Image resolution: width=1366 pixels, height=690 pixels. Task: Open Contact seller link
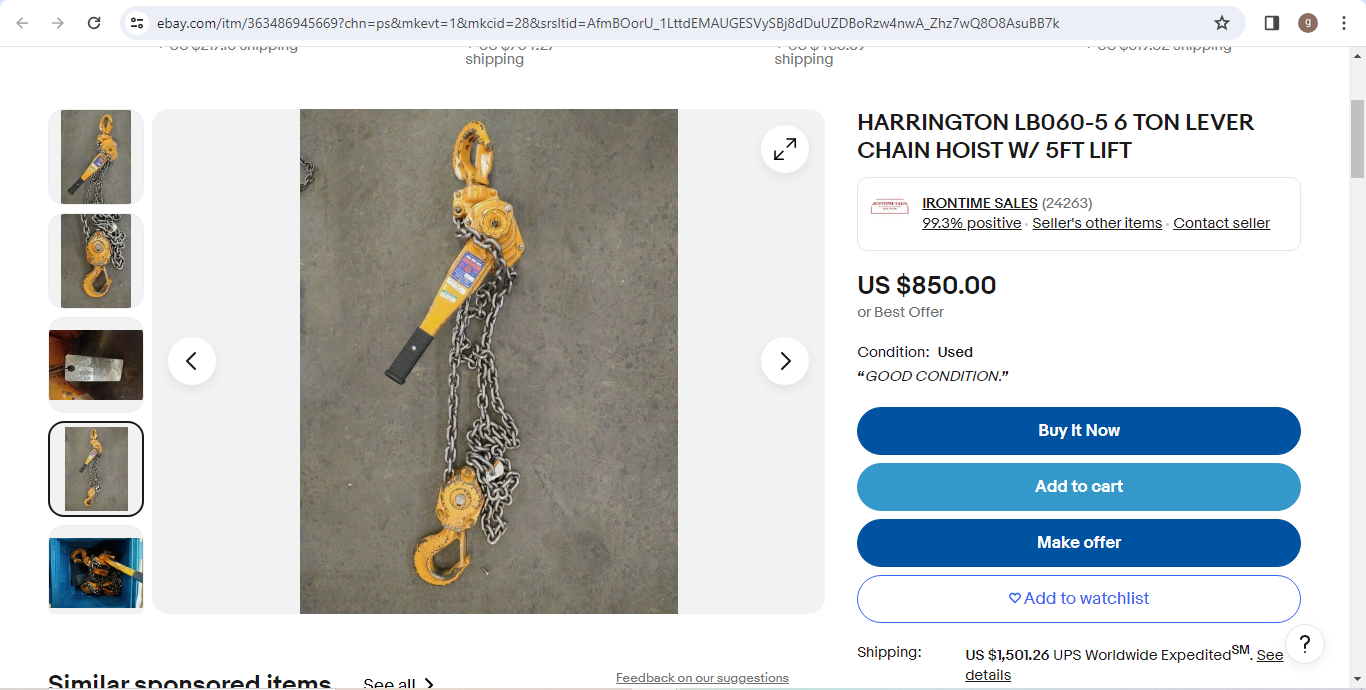click(x=1221, y=223)
